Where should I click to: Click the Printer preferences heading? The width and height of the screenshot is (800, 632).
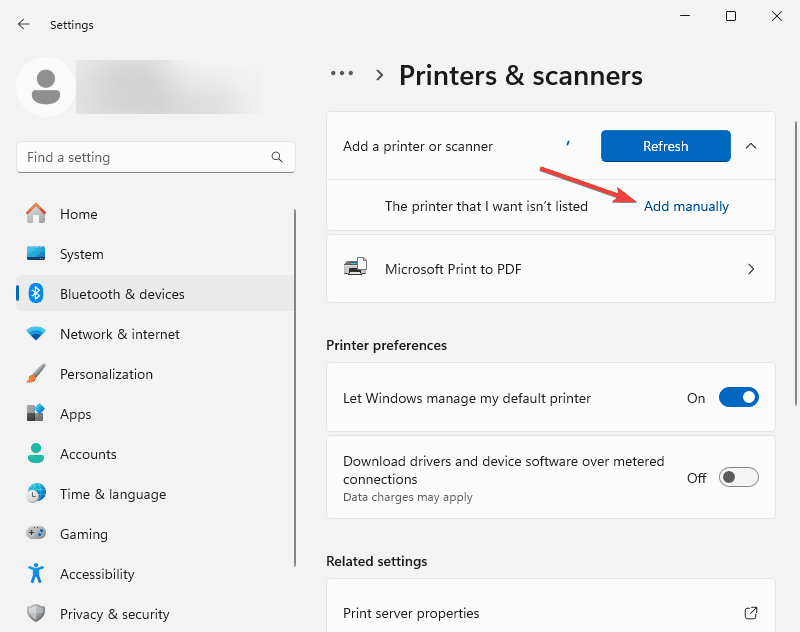pyautogui.click(x=386, y=345)
